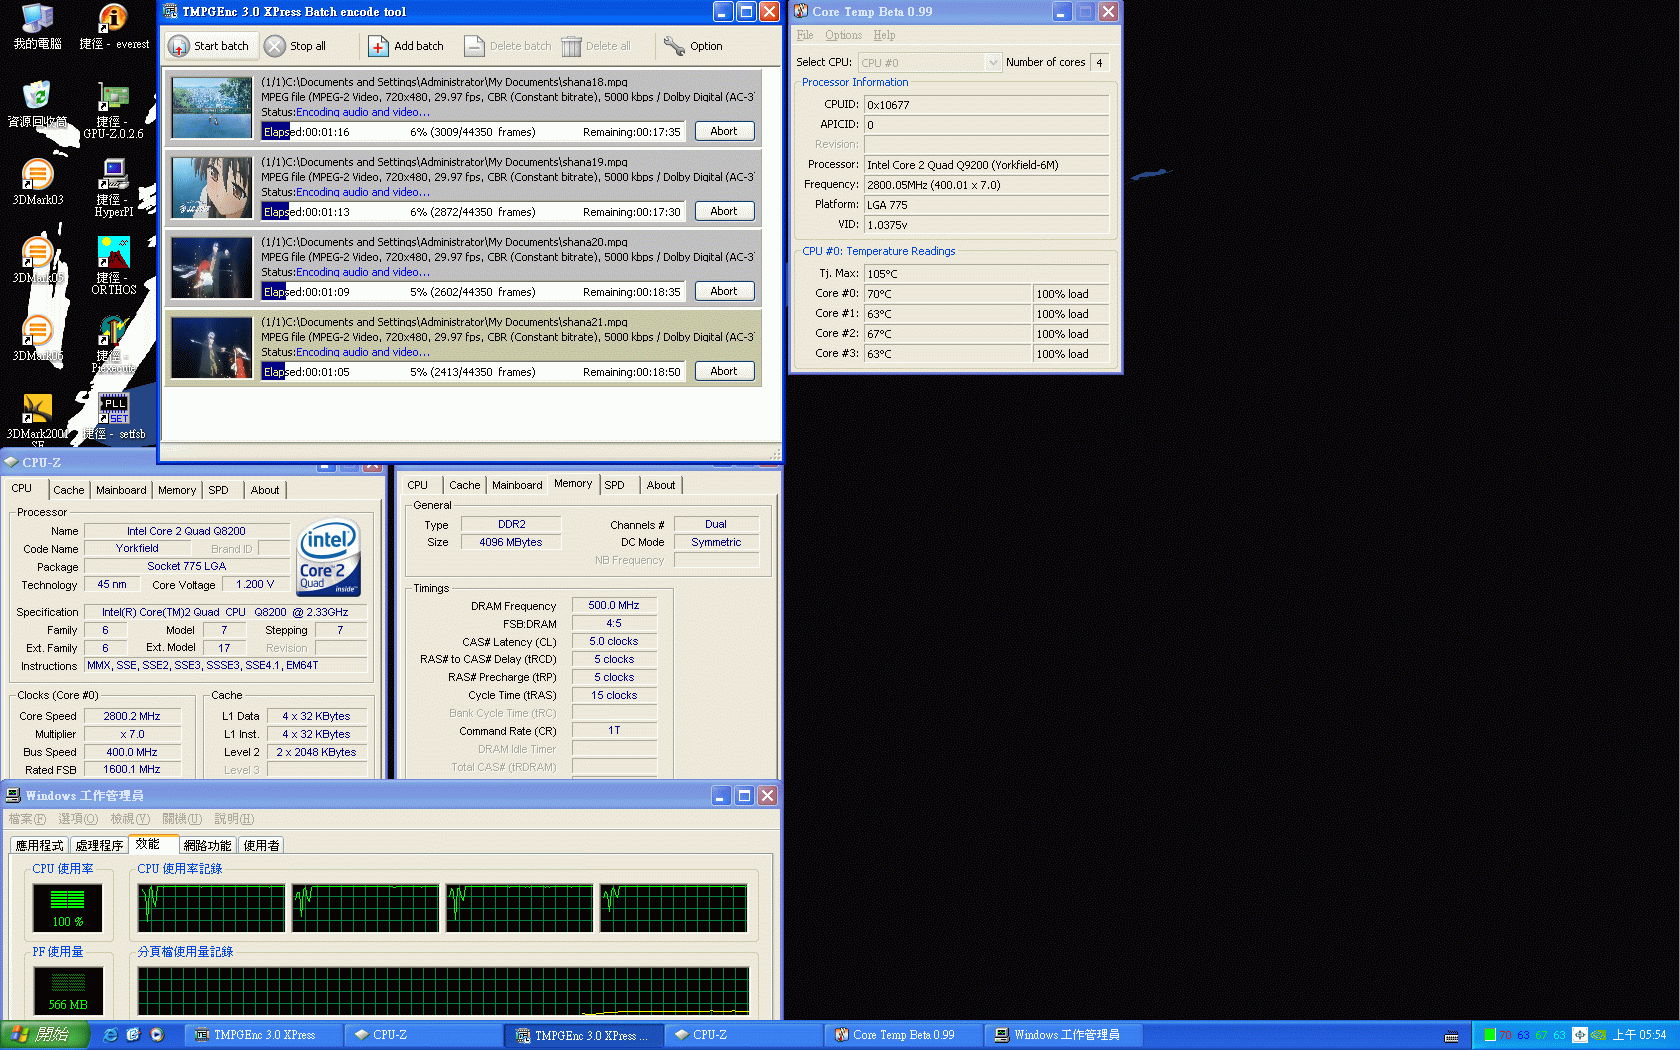The height and width of the screenshot is (1050, 1680).
Task: Click Add batch toolbar button
Action: (x=406, y=46)
